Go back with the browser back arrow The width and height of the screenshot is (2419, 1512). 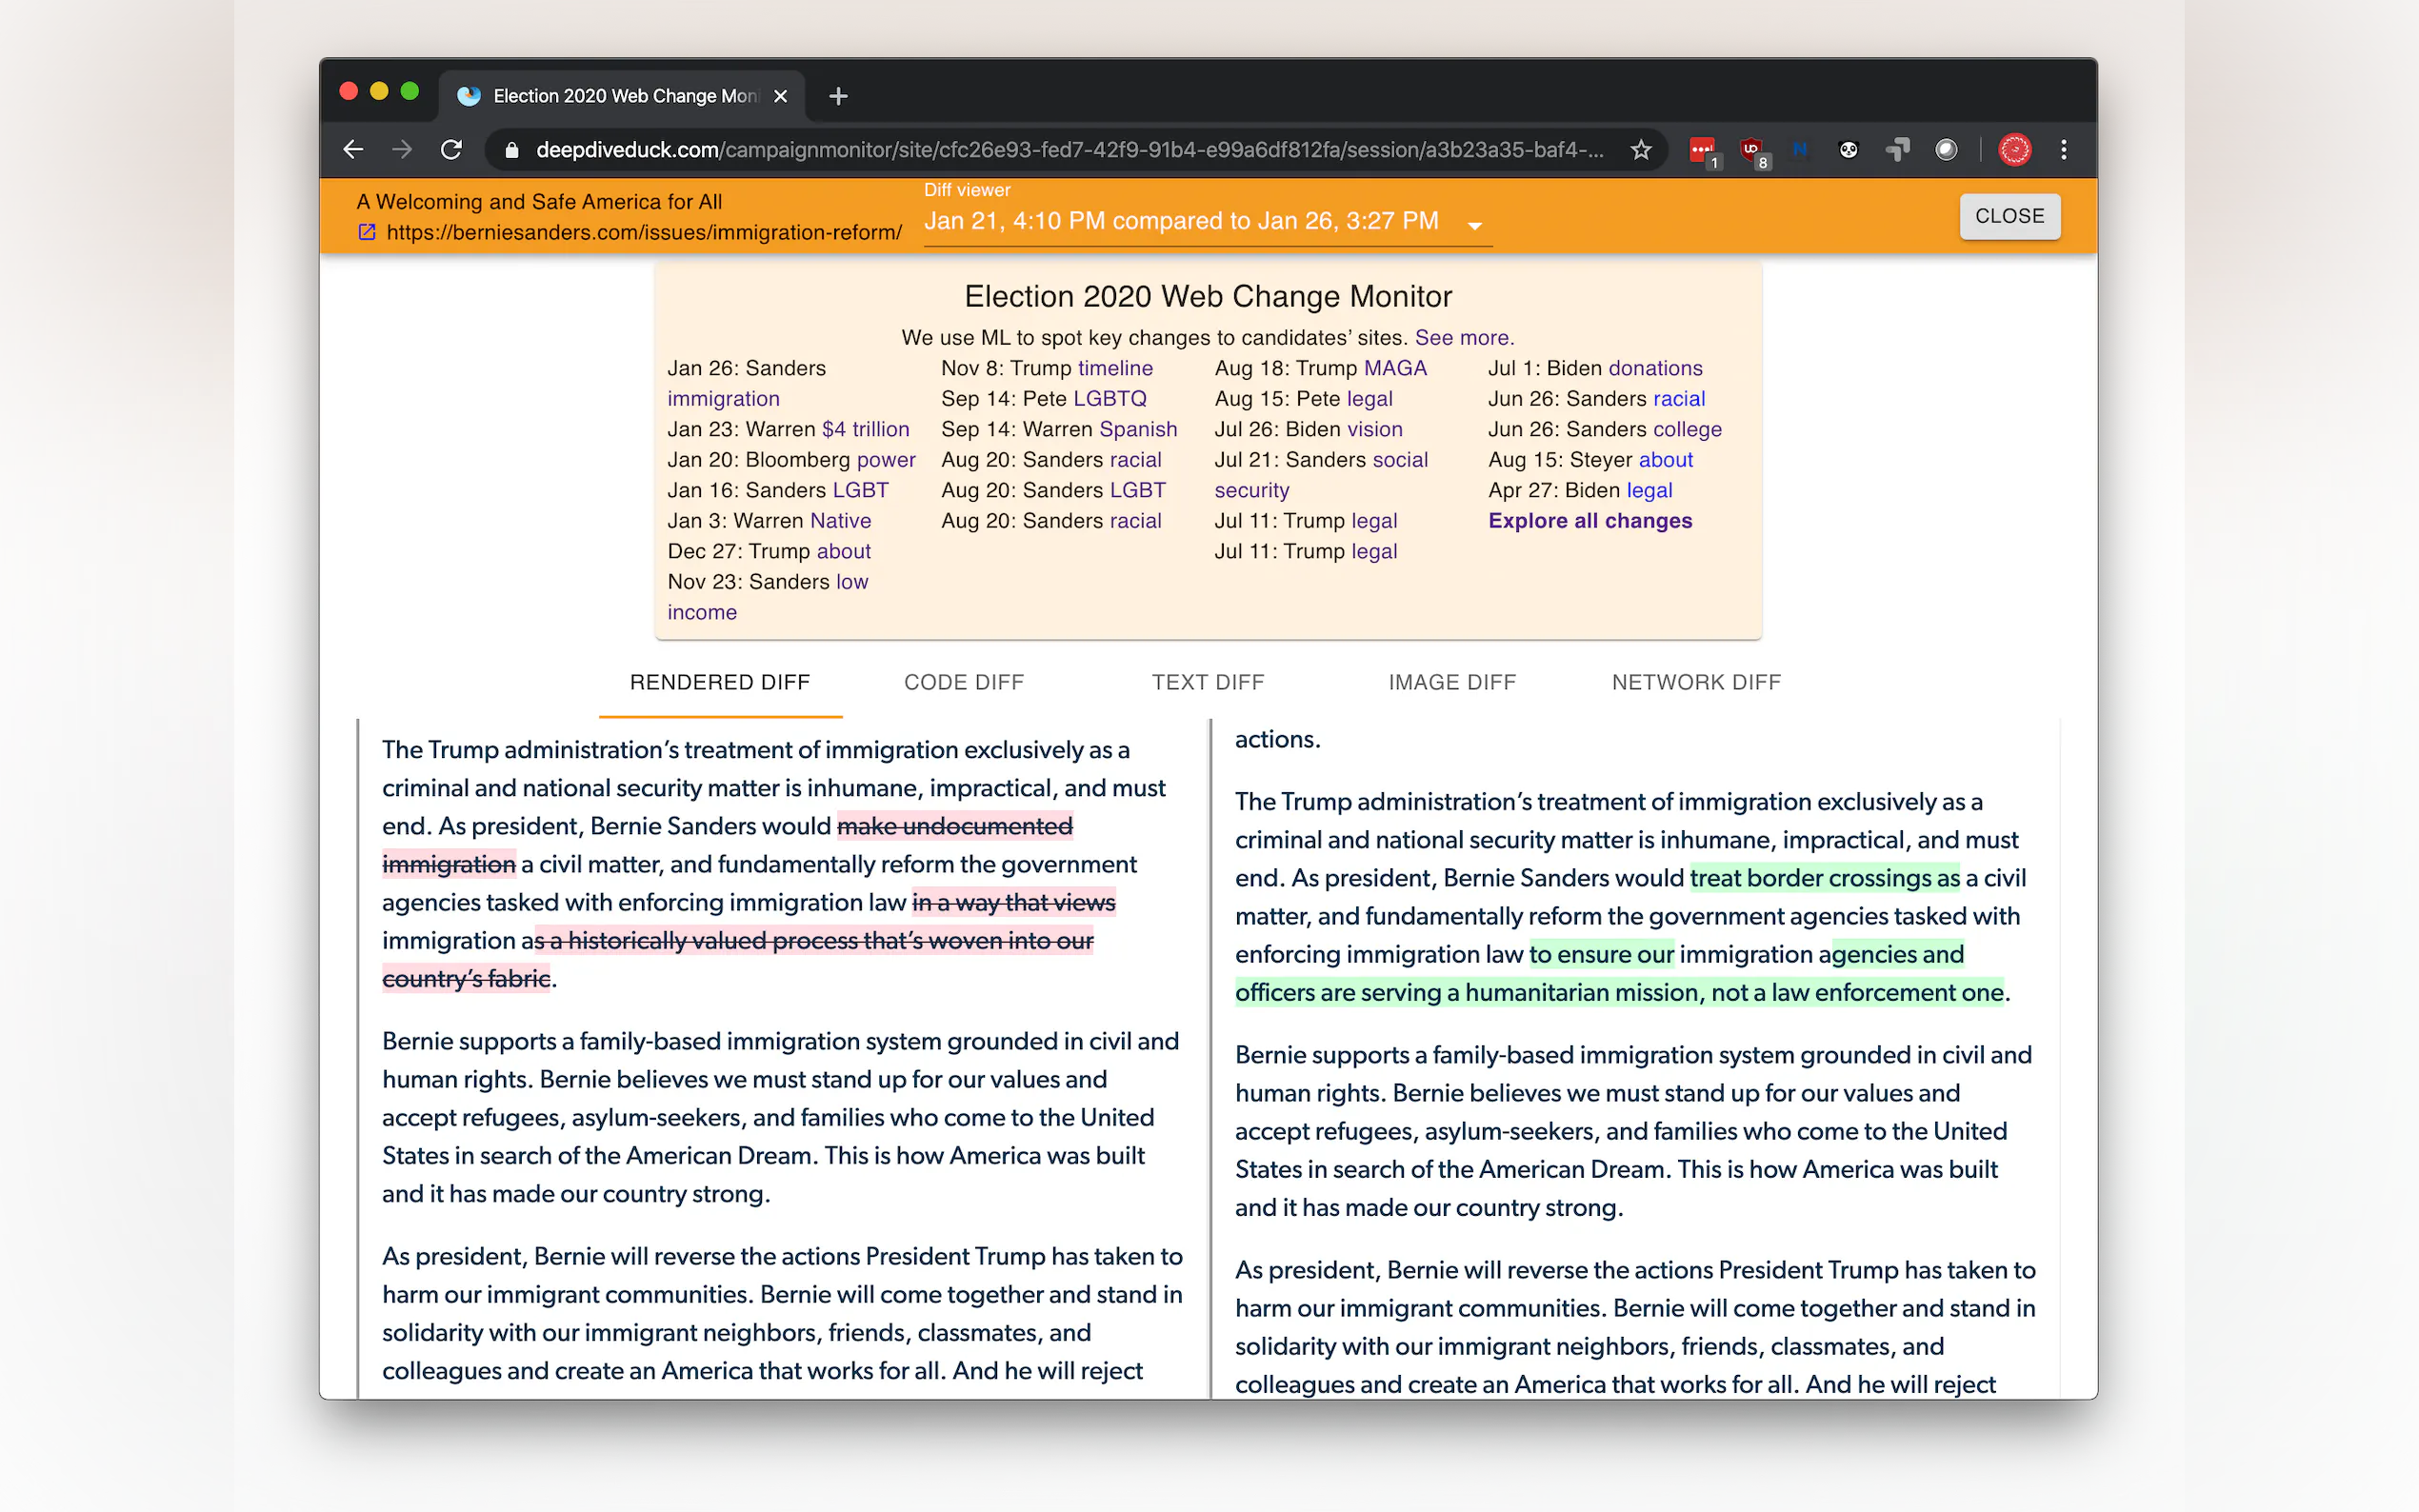point(353,150)
